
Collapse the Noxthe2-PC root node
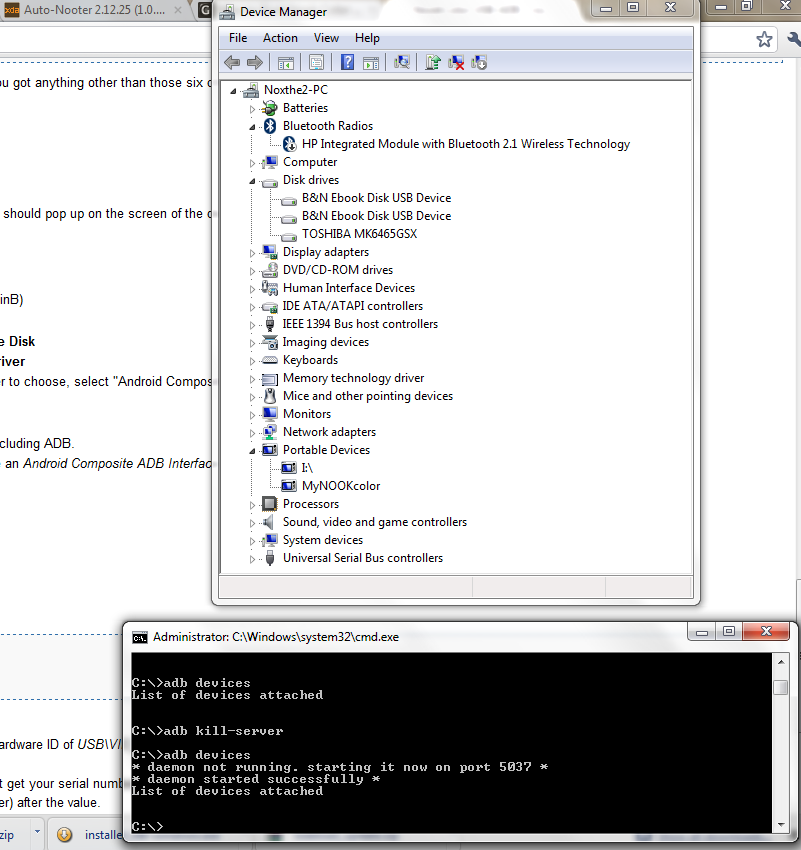click(x=233, y=91)
